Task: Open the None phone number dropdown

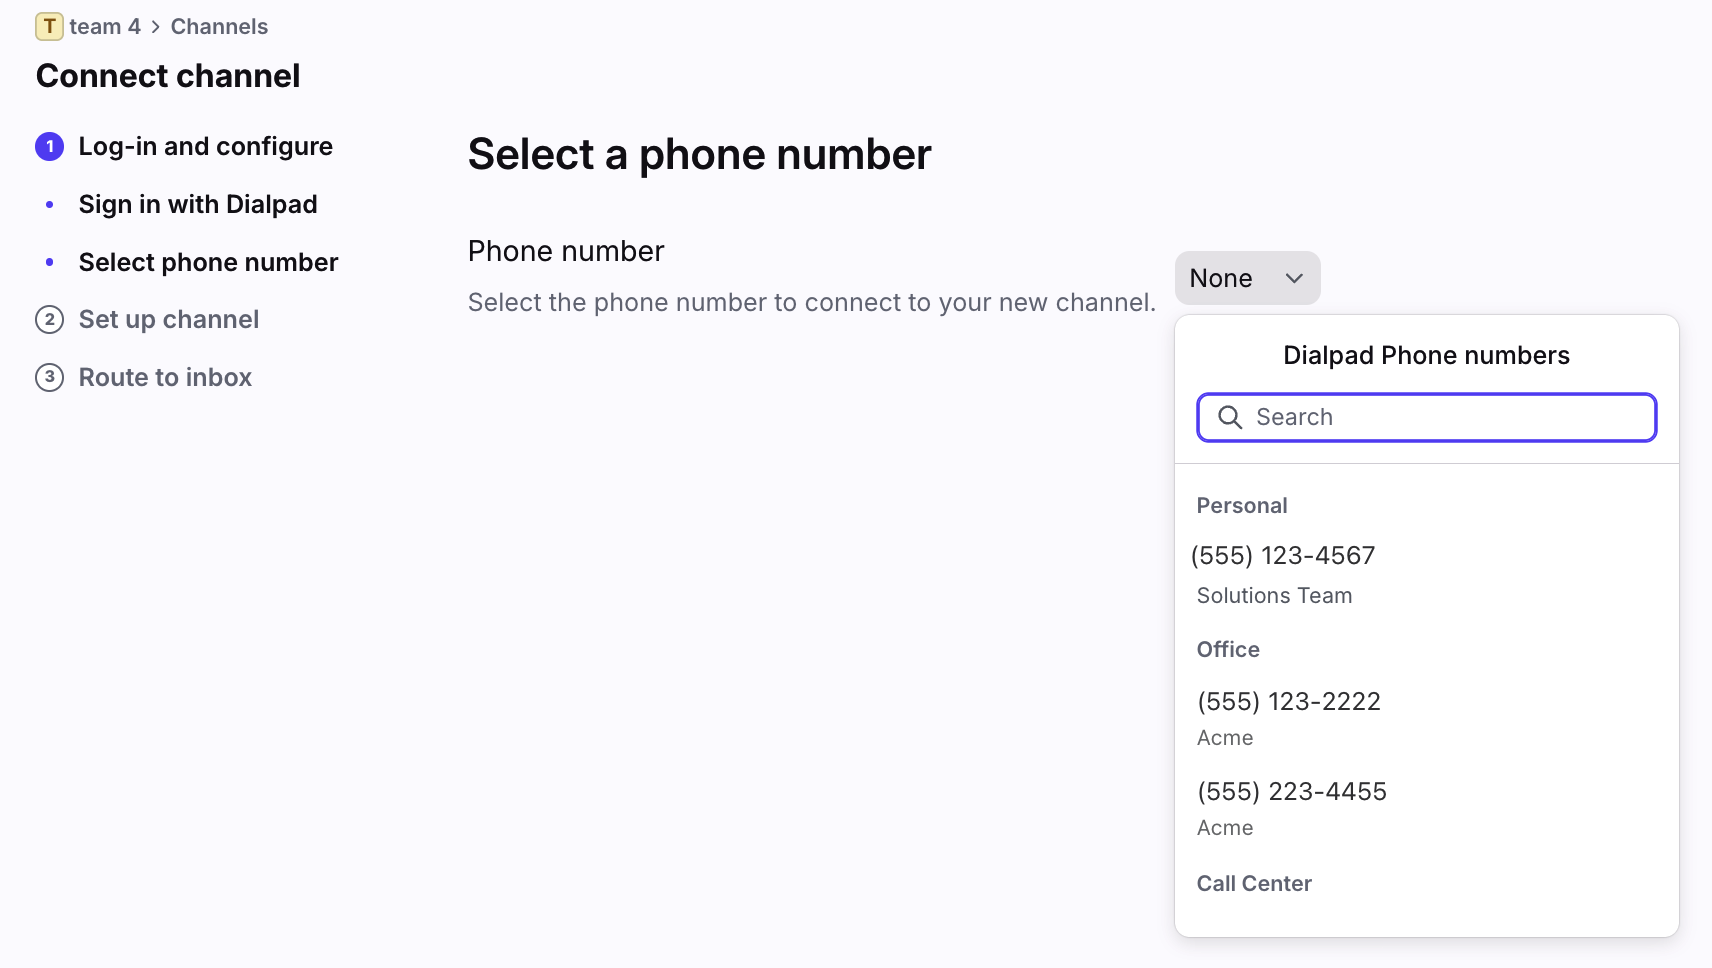Action: click(x=1246, y=278)
